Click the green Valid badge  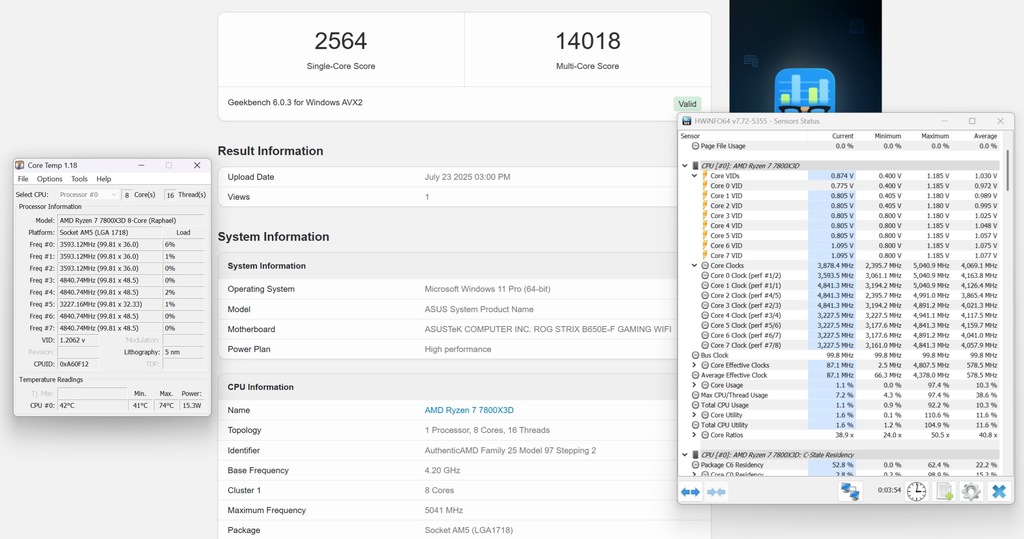click(687, 103)
